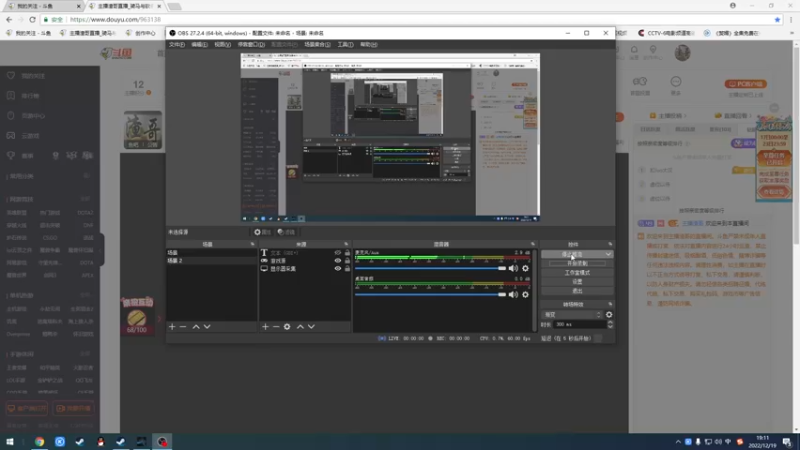Viewport: 800px width, 450px height.
Task: Lock the 文本 (GDI+) source
Action: point(347,253)
